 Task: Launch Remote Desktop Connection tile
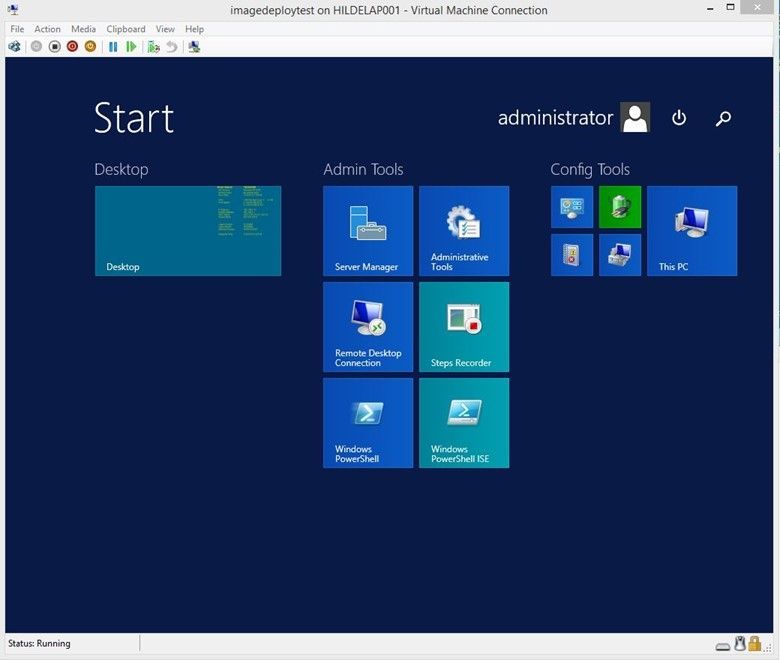click(x=368, y=327)
